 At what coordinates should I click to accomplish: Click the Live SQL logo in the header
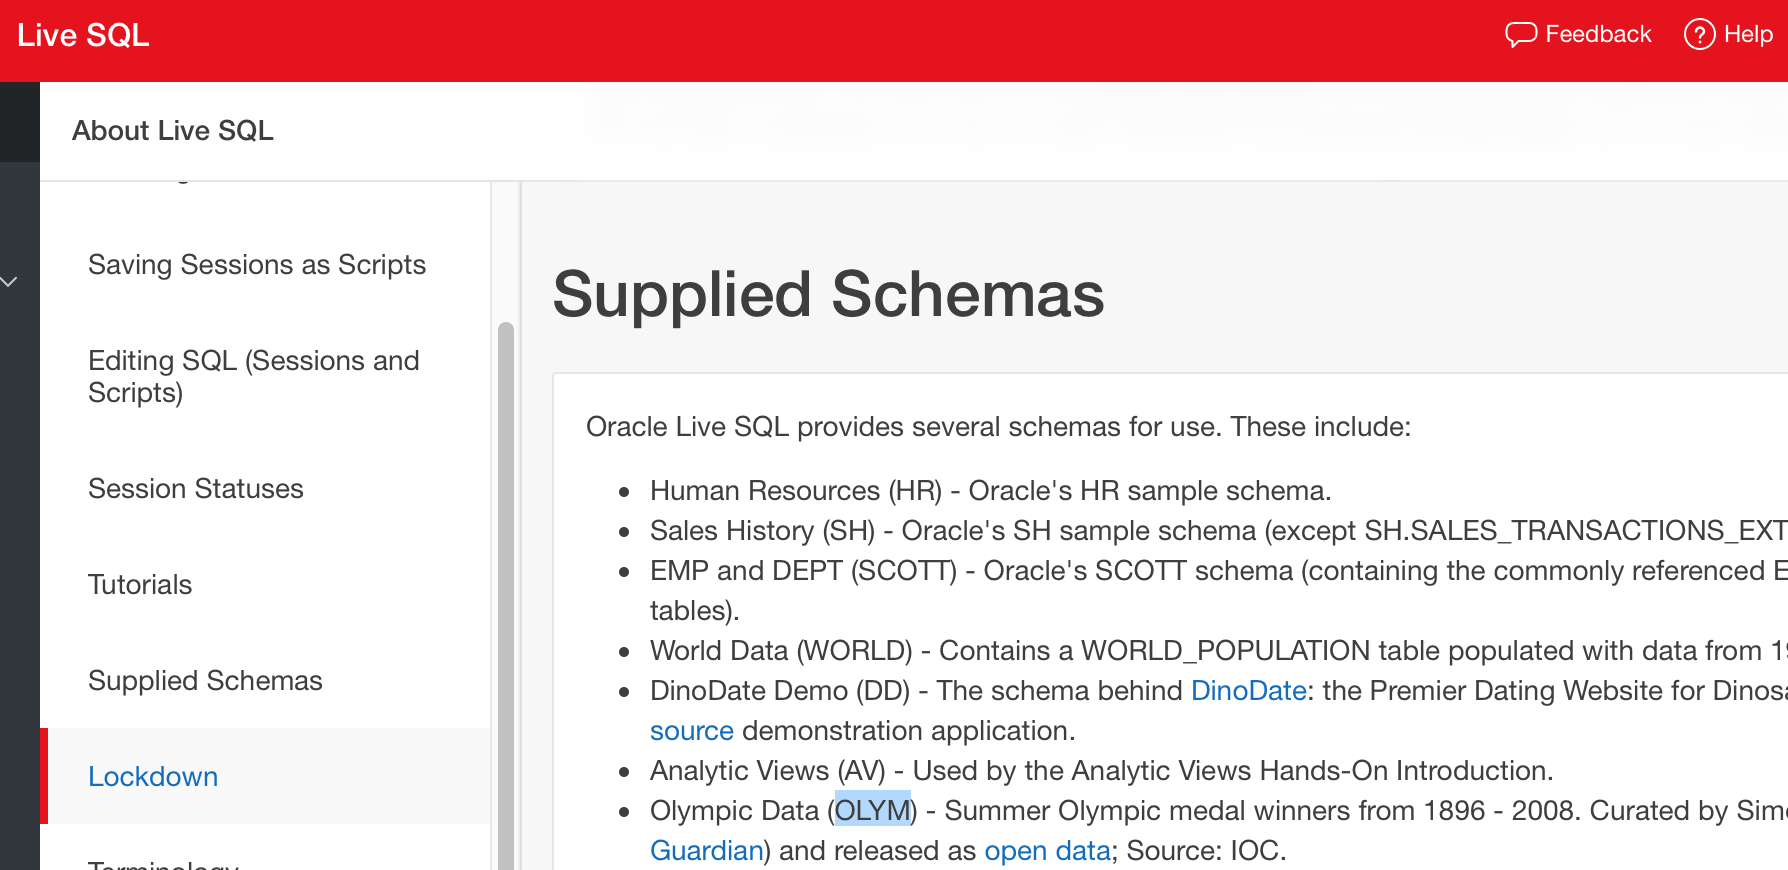click(83, 35)
